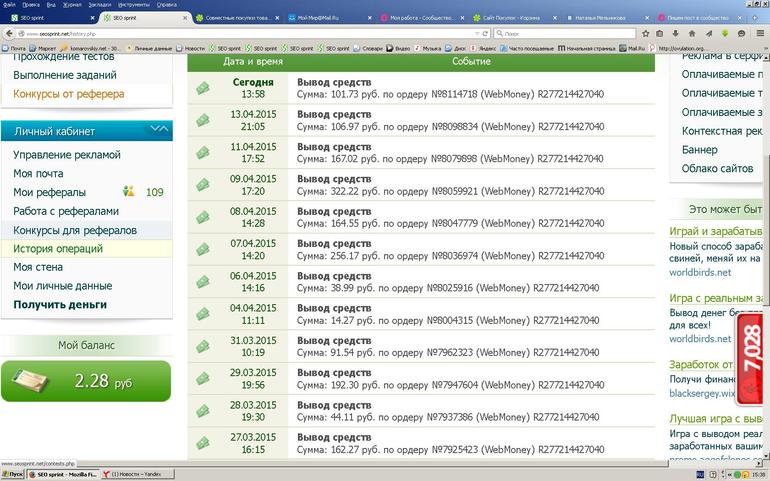Open Управление рекламой in the sidebar

tap(67, 155)
